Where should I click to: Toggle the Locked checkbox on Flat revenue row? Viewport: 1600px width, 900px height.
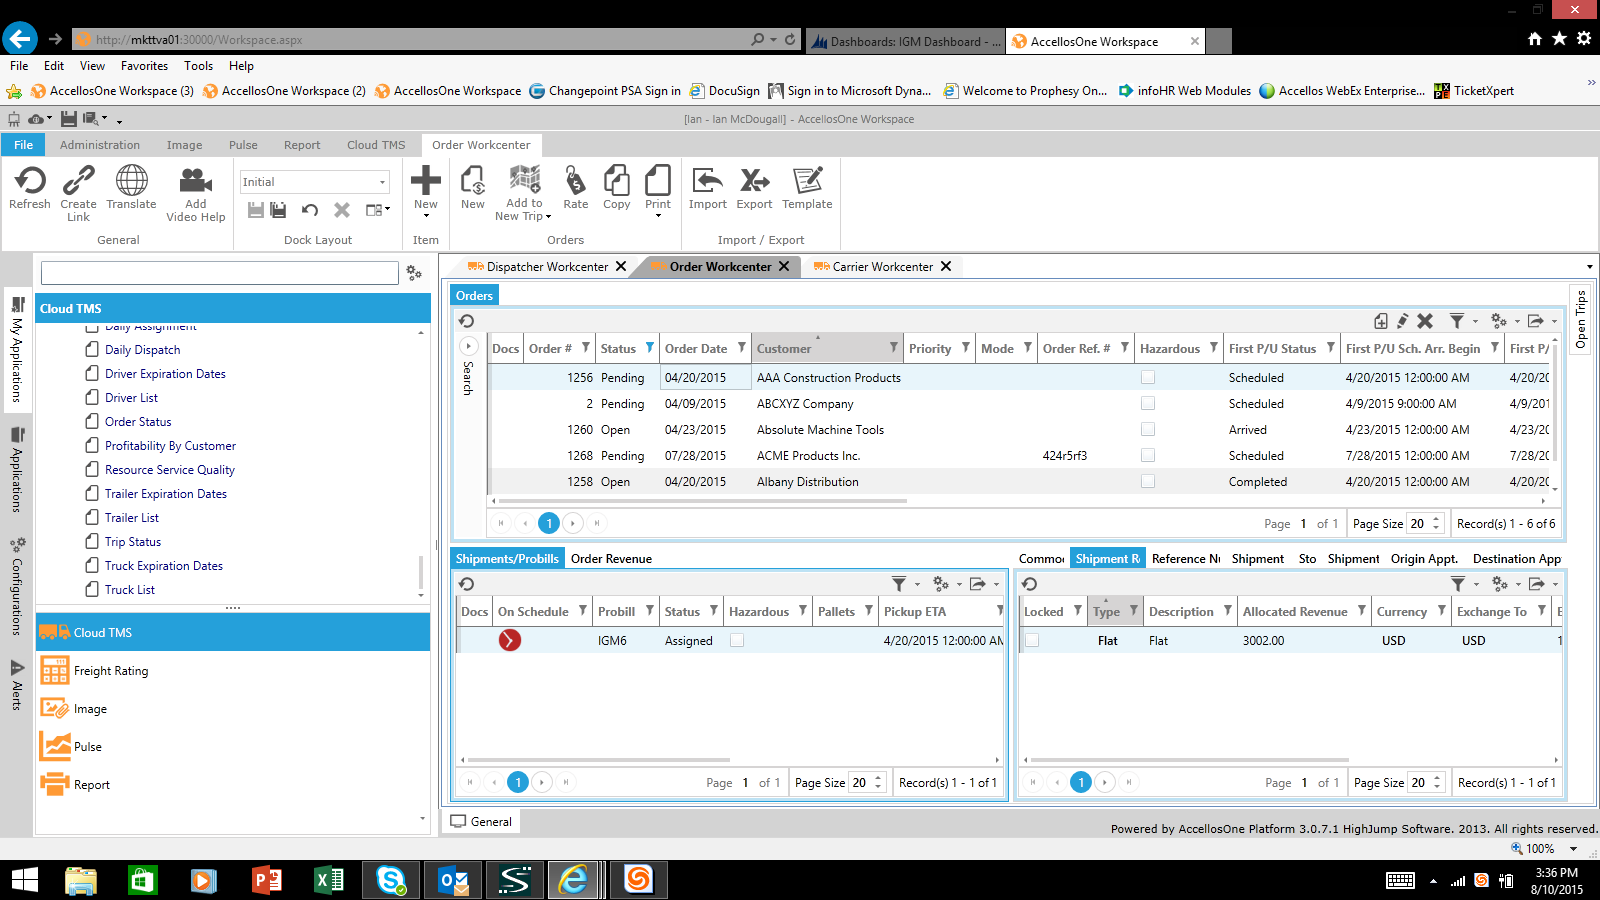[1032, 641]
